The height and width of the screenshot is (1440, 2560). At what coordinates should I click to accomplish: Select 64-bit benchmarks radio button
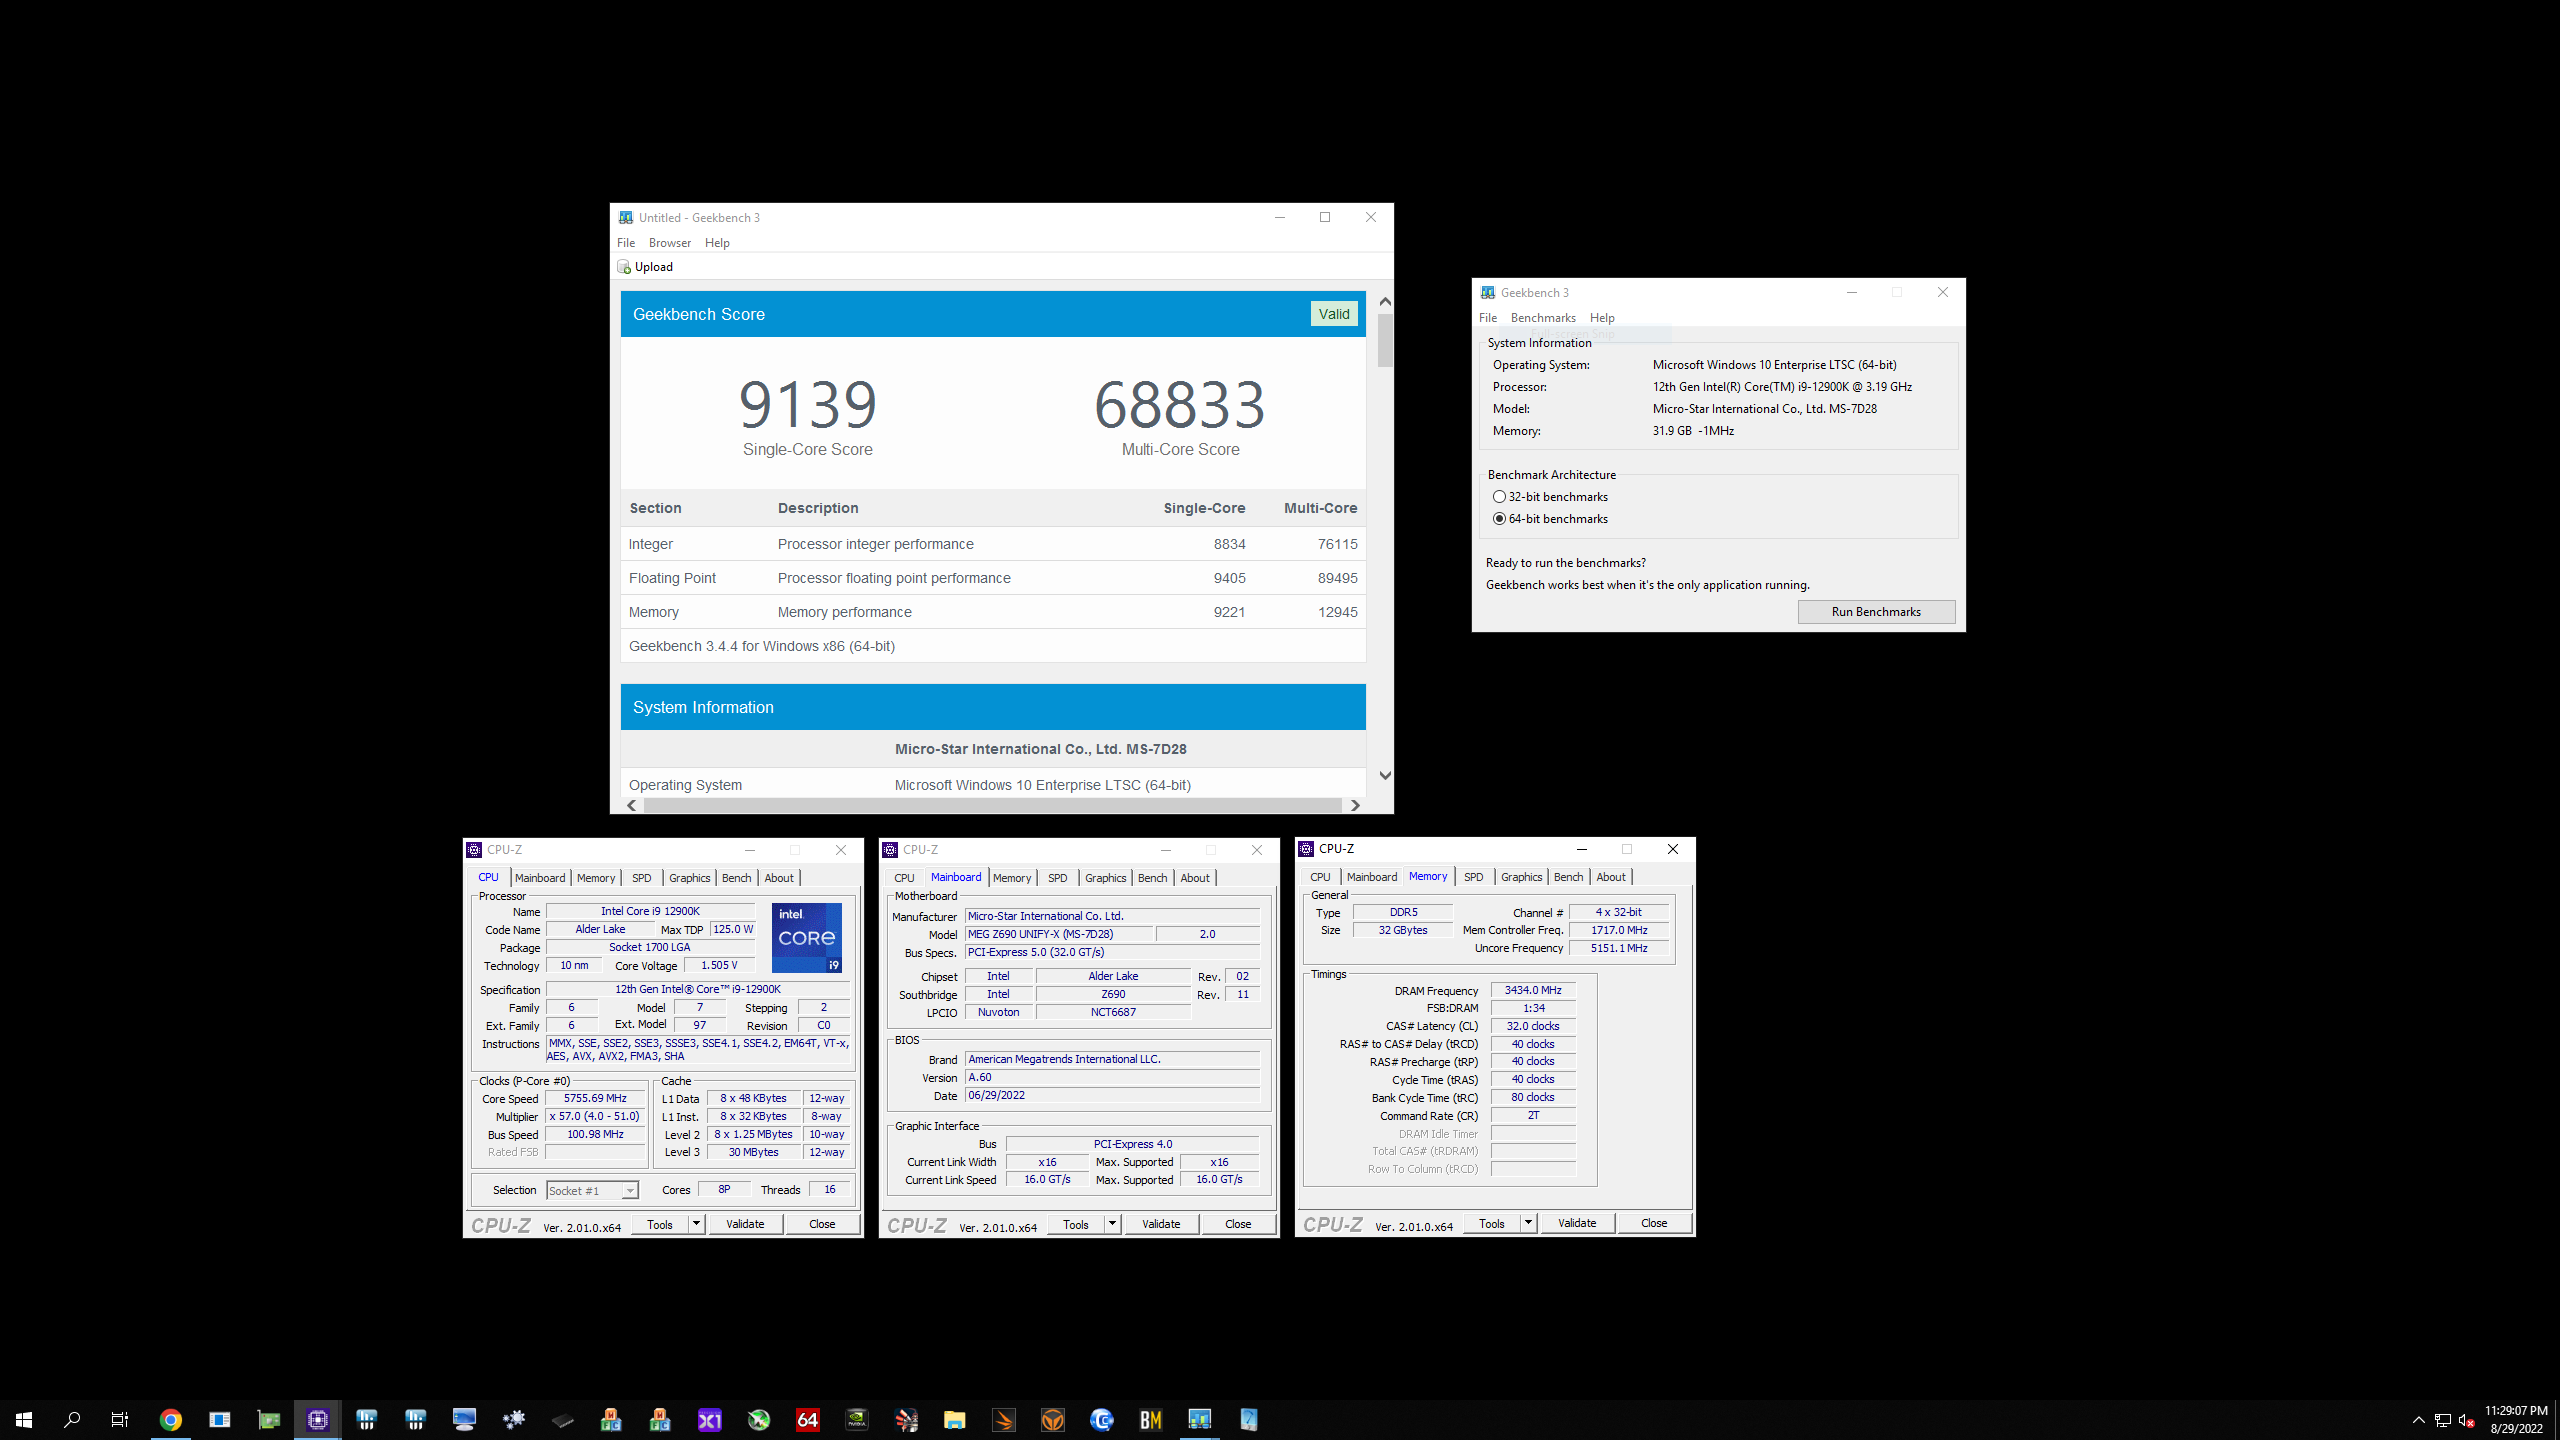pyautogui.click(x=1499, y=519)
